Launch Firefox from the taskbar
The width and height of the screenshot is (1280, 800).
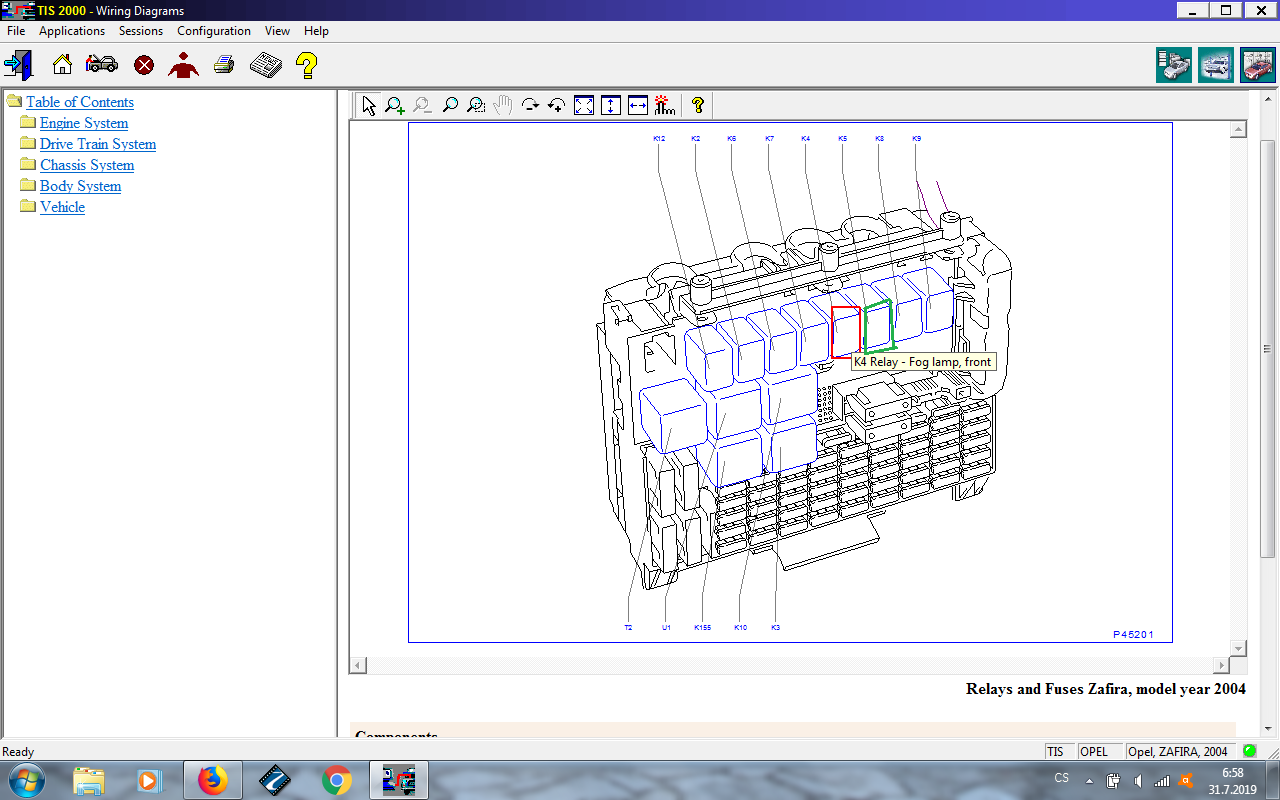(212, 779)
